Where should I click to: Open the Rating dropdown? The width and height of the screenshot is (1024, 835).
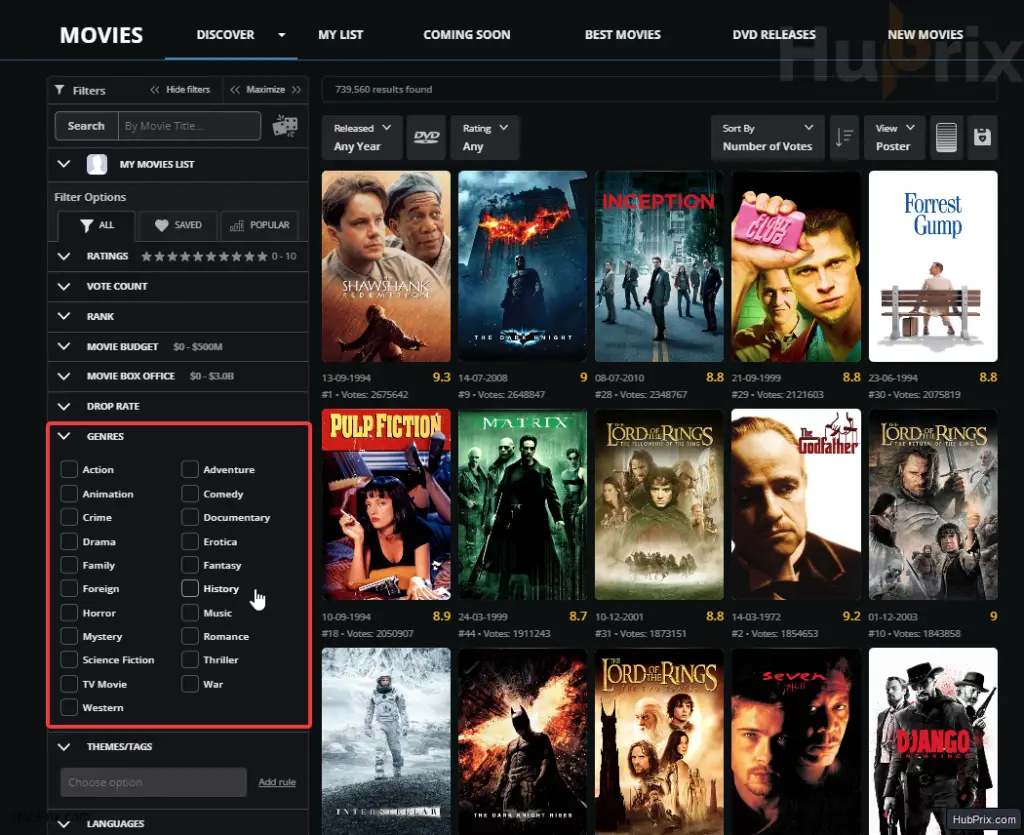click(485, 137)
